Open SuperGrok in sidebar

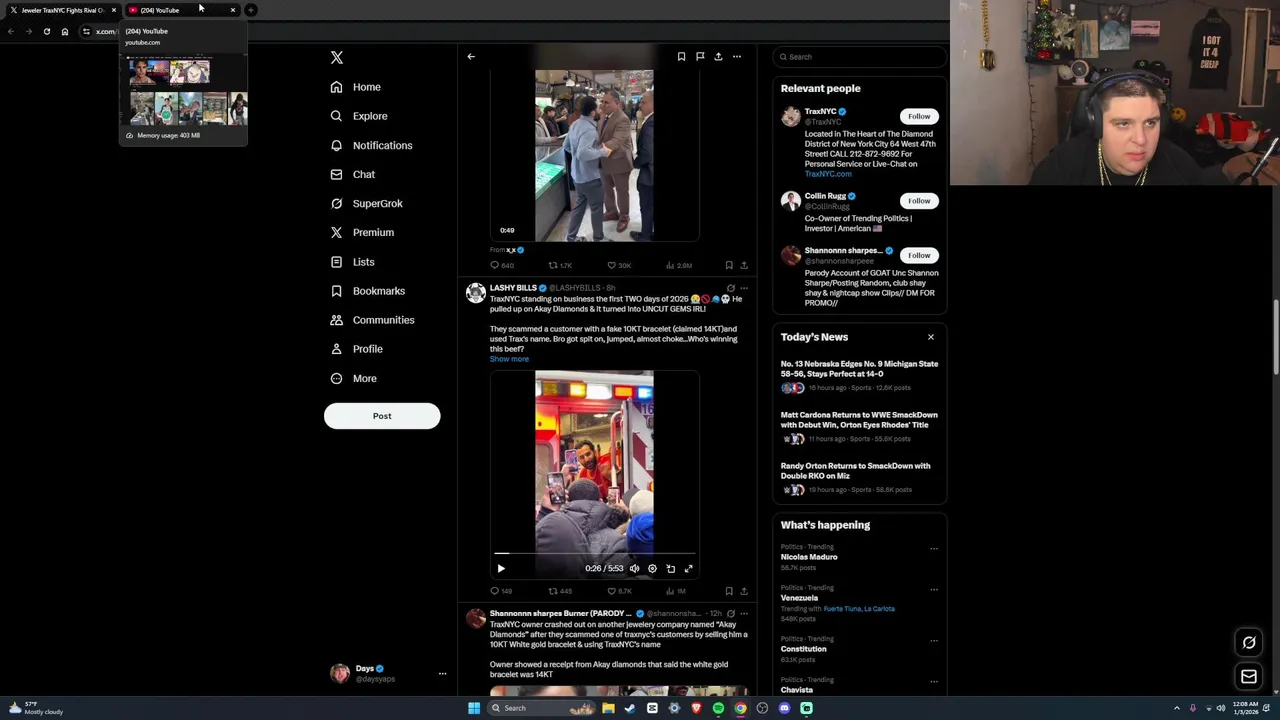(367, 203)
